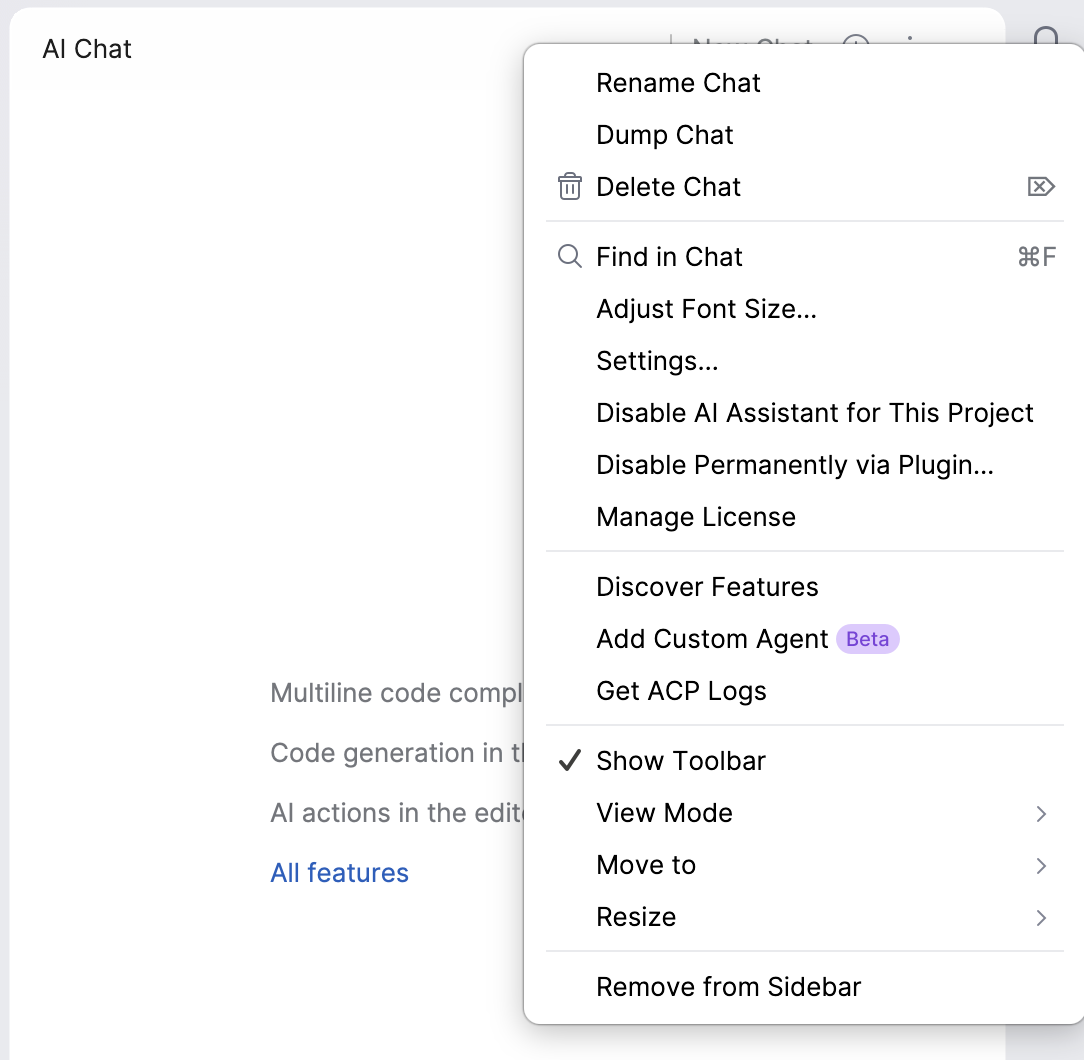Select Rename Chat from the menu
The width and height of the screenshot is (1084, 1060).
tap(805, 83)
